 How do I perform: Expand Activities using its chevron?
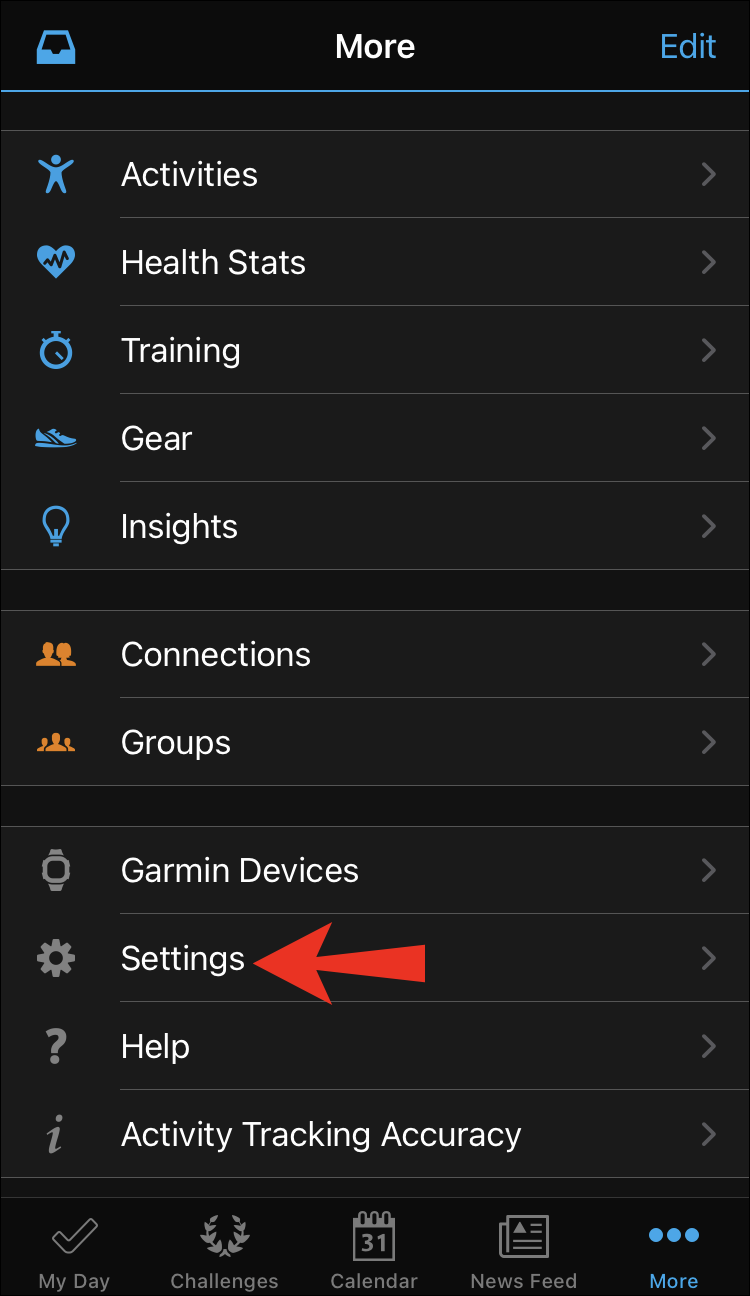click(708, 174)
